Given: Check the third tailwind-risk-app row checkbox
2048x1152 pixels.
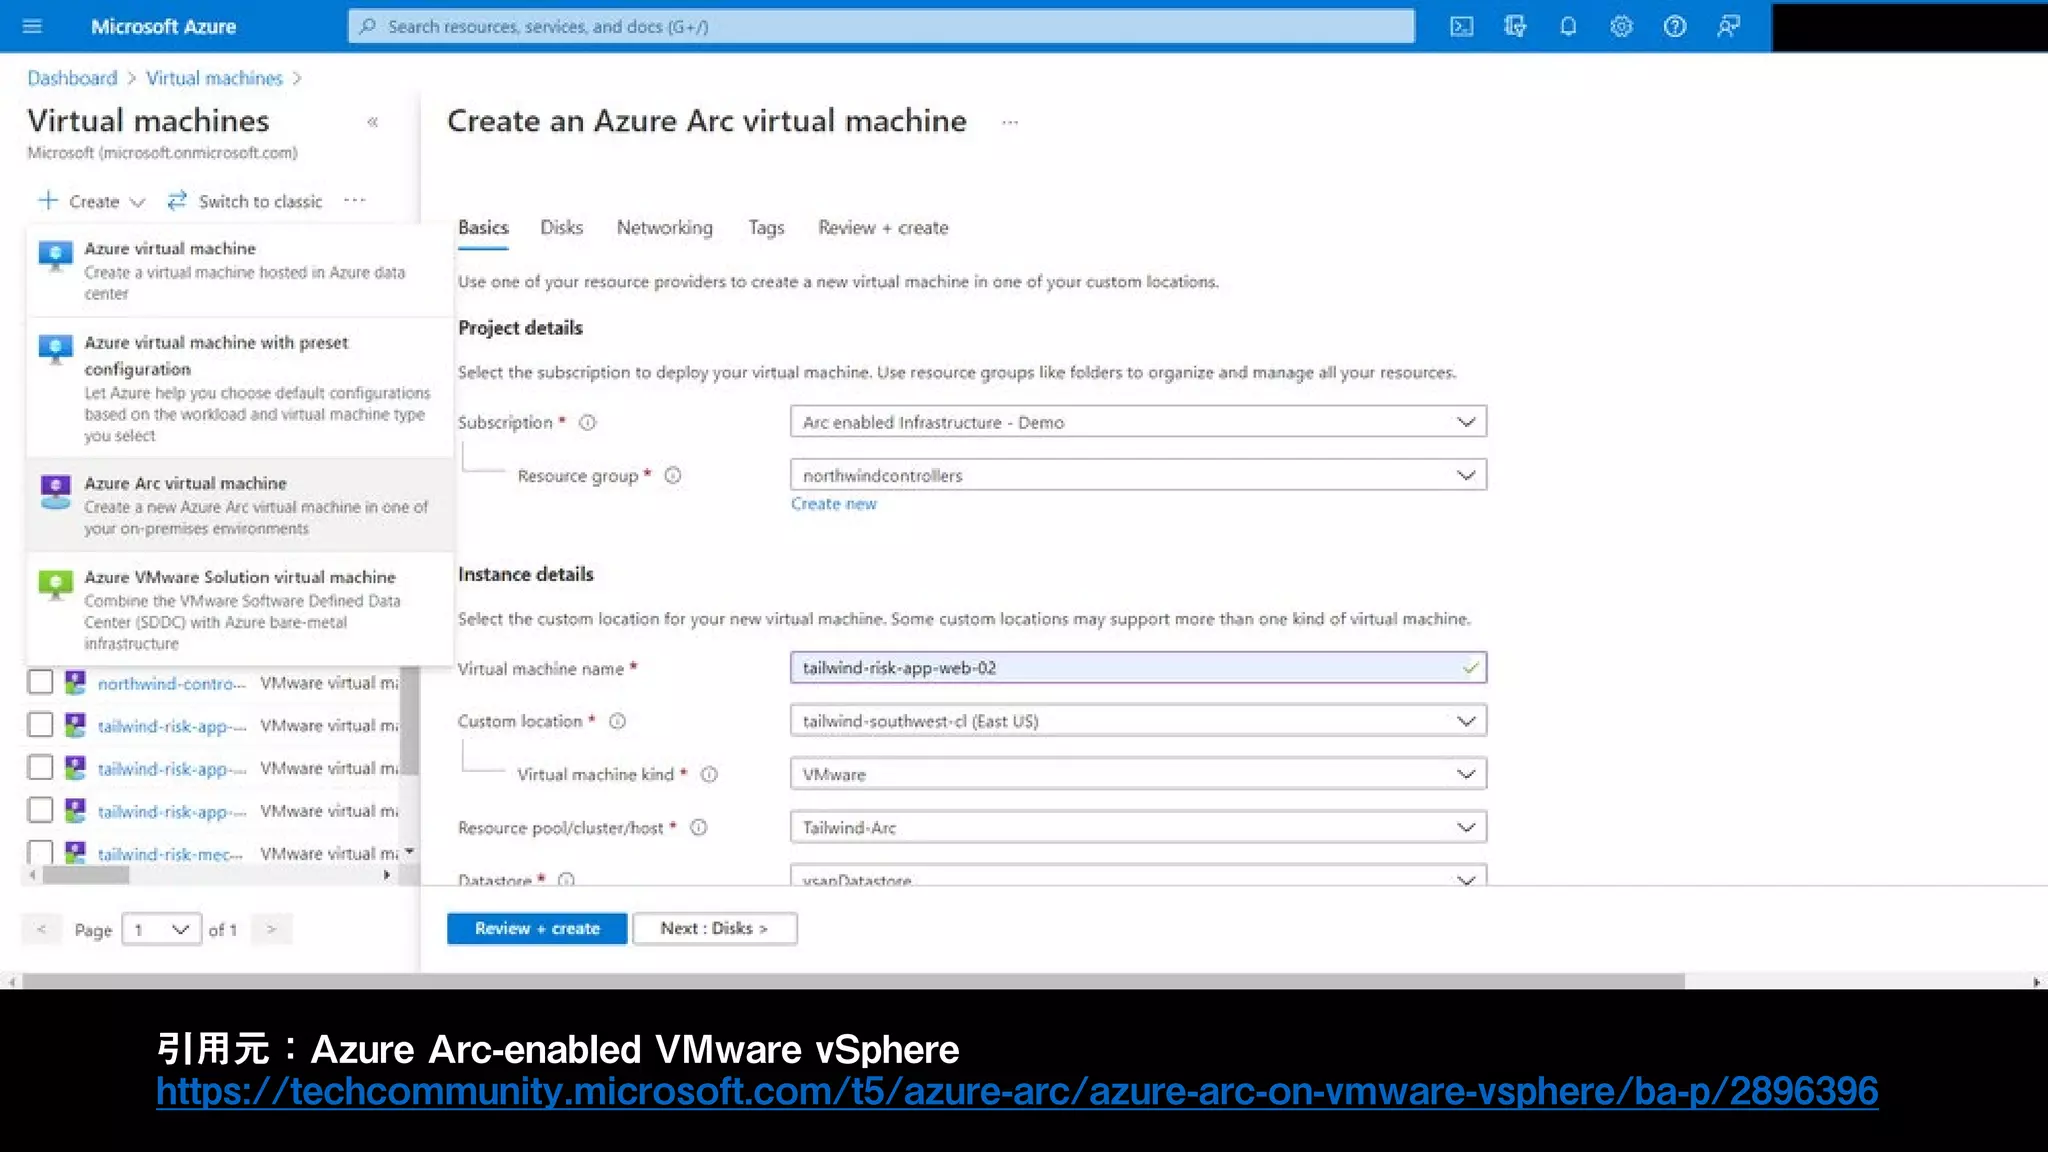Looking at the screenshot, I should pos(40,810).
